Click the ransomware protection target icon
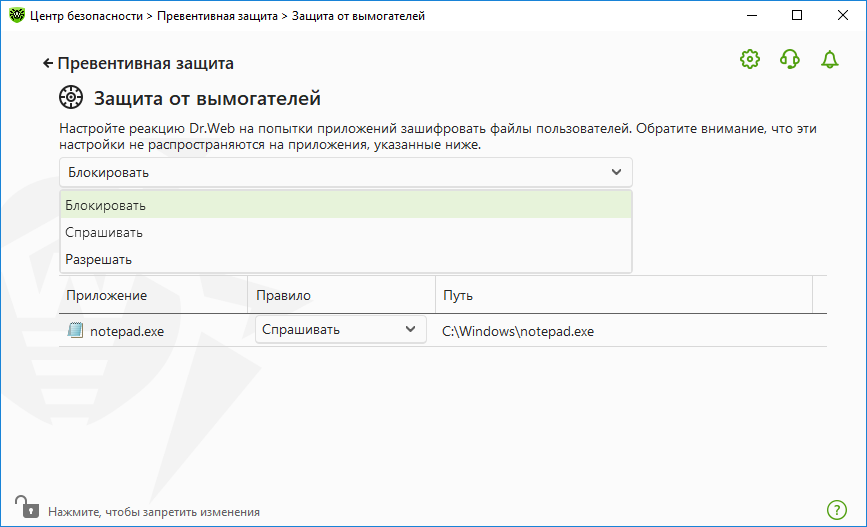 [x=71, y=97]
